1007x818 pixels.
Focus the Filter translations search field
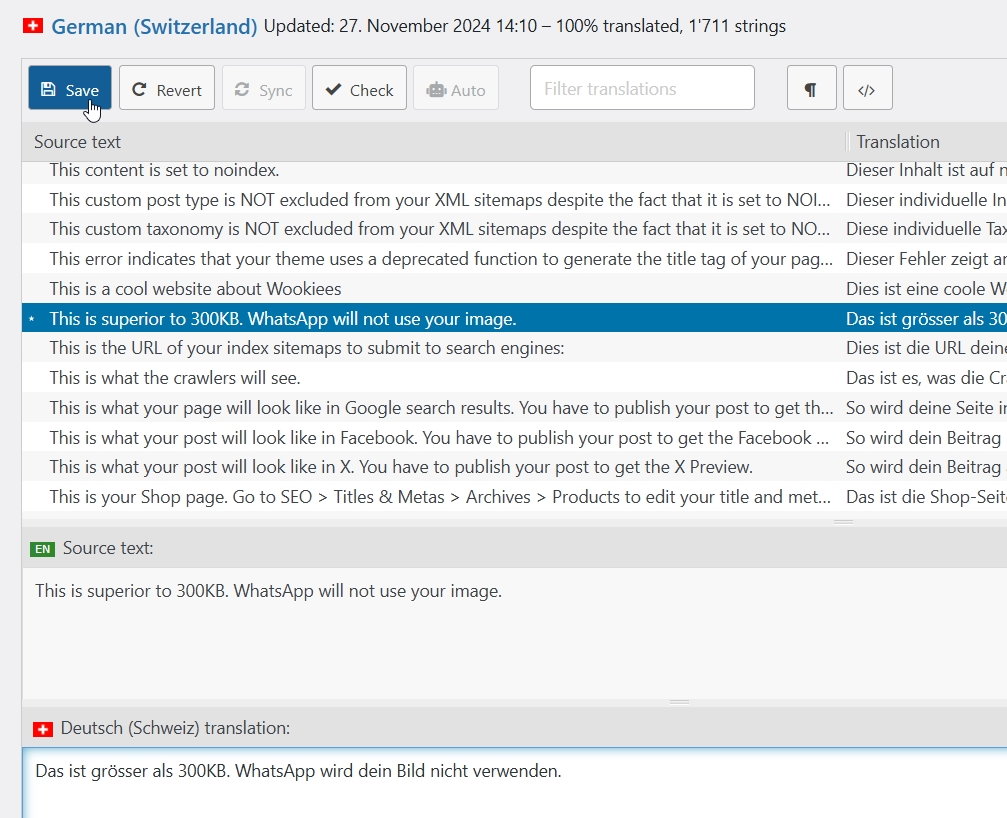(642, 89)
